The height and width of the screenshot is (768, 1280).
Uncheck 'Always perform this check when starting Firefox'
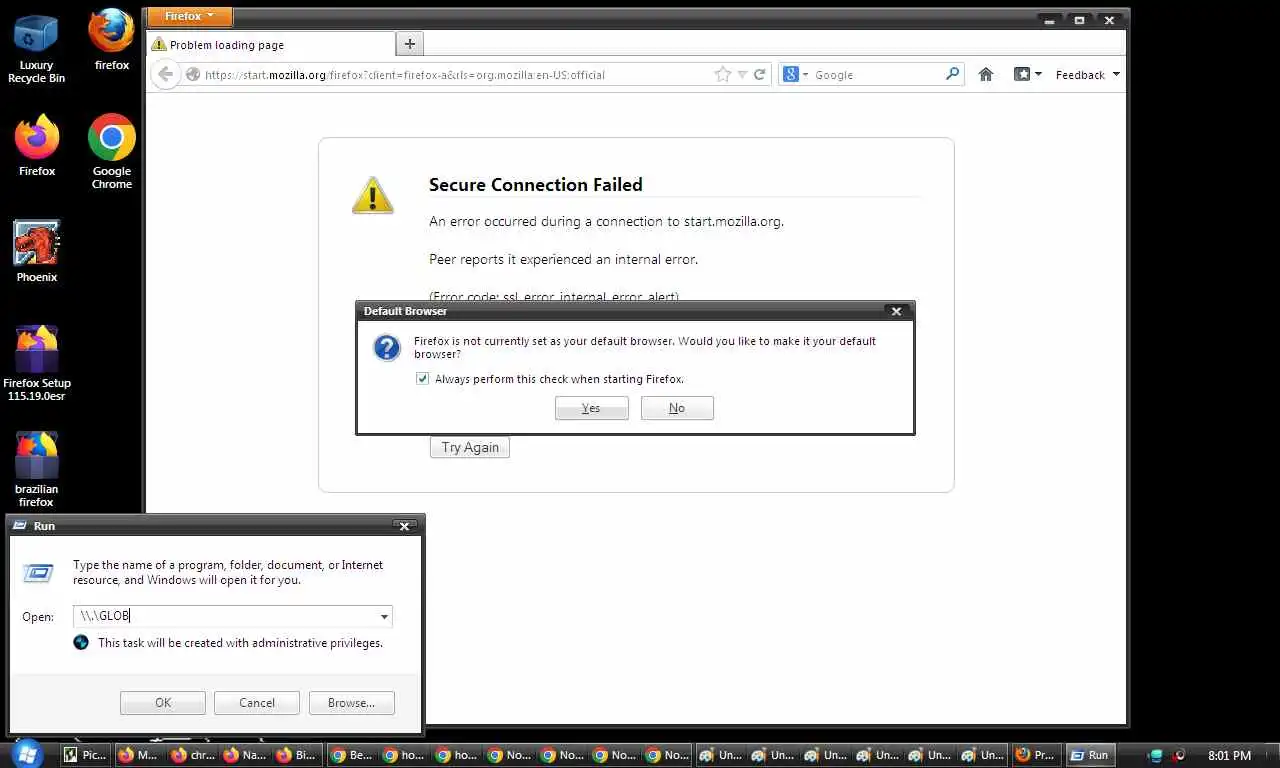point(422,379)
